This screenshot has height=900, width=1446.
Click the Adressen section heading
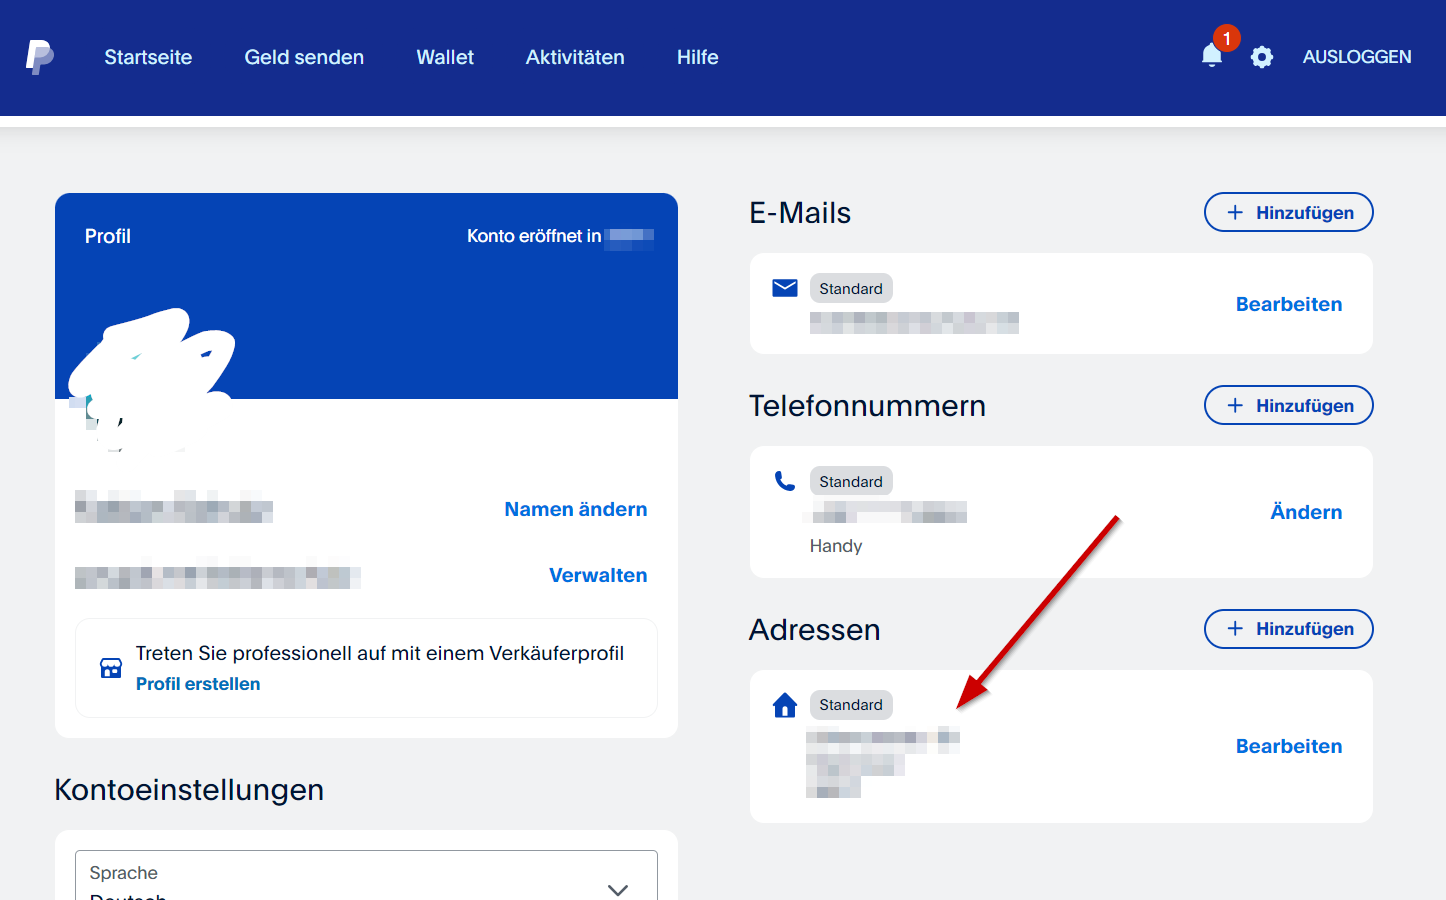[815, 630]
